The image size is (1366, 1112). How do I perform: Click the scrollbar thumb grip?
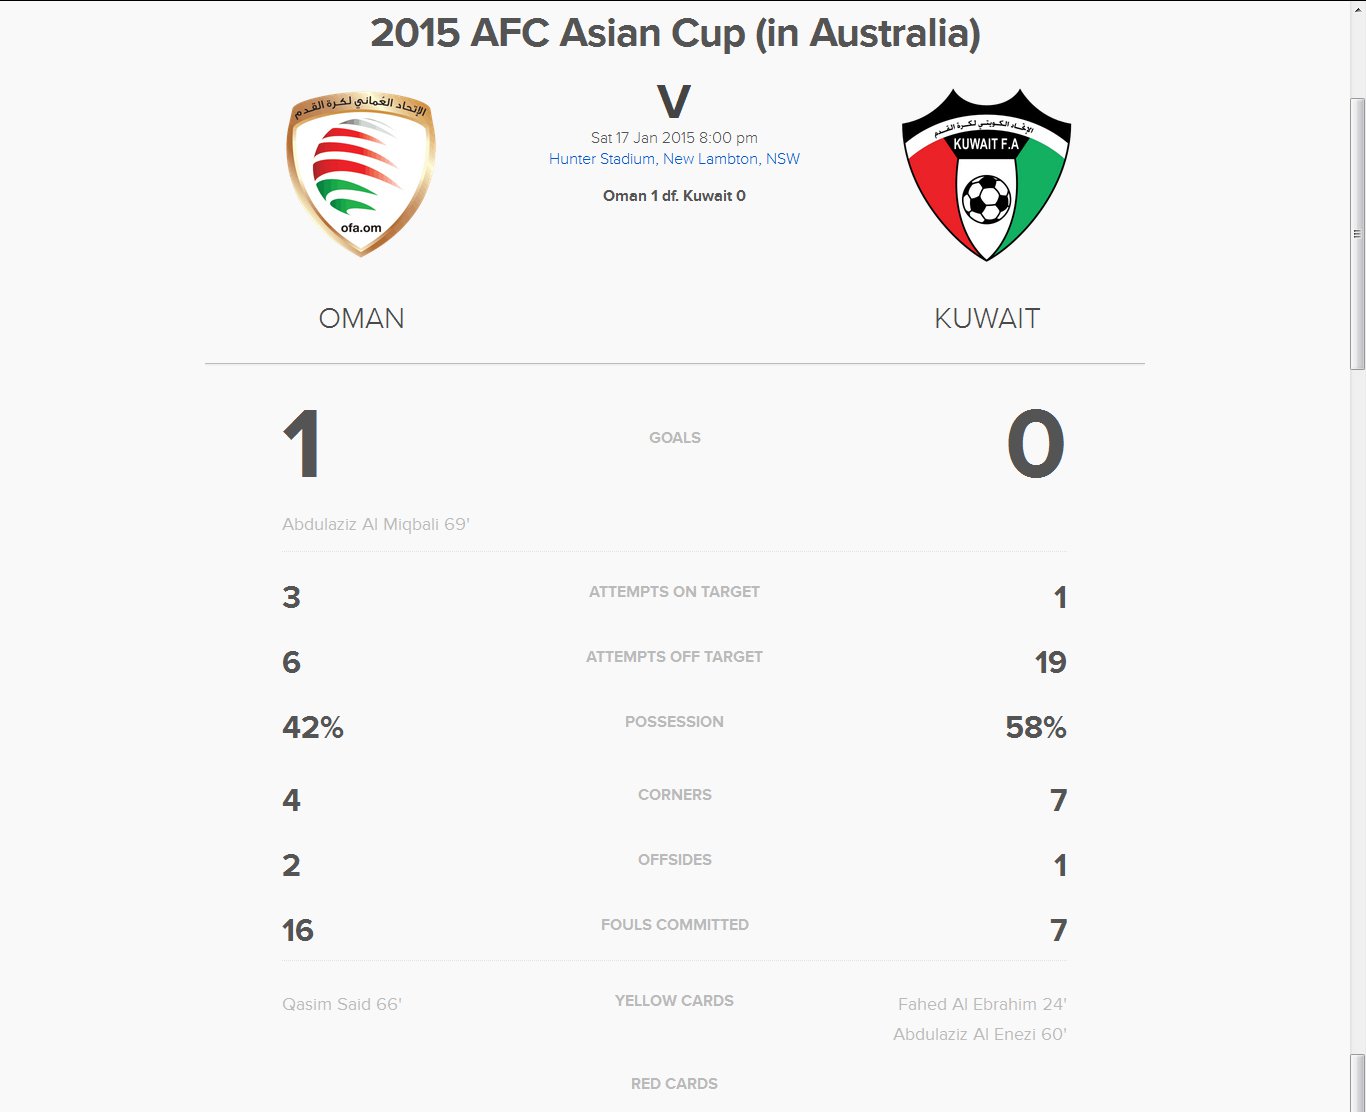[x=1357, y=234]
